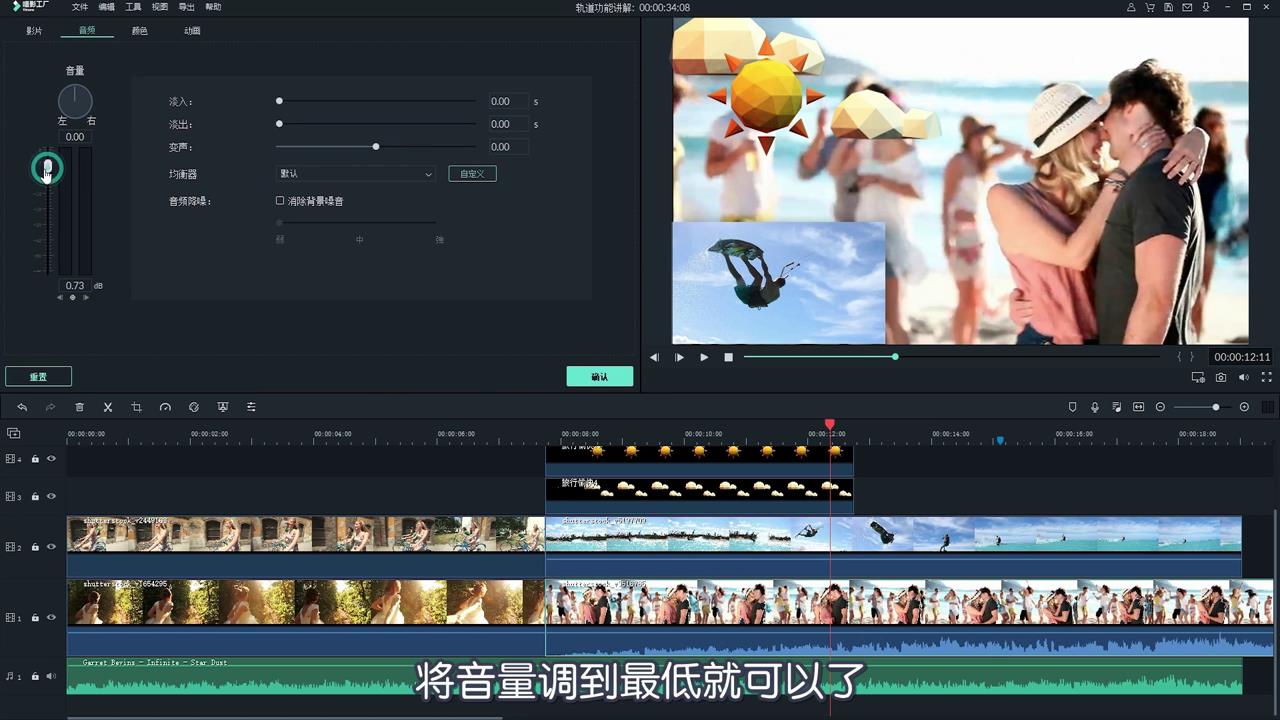Zoom timeline to fit with the fit icon

coord(1138,407)
